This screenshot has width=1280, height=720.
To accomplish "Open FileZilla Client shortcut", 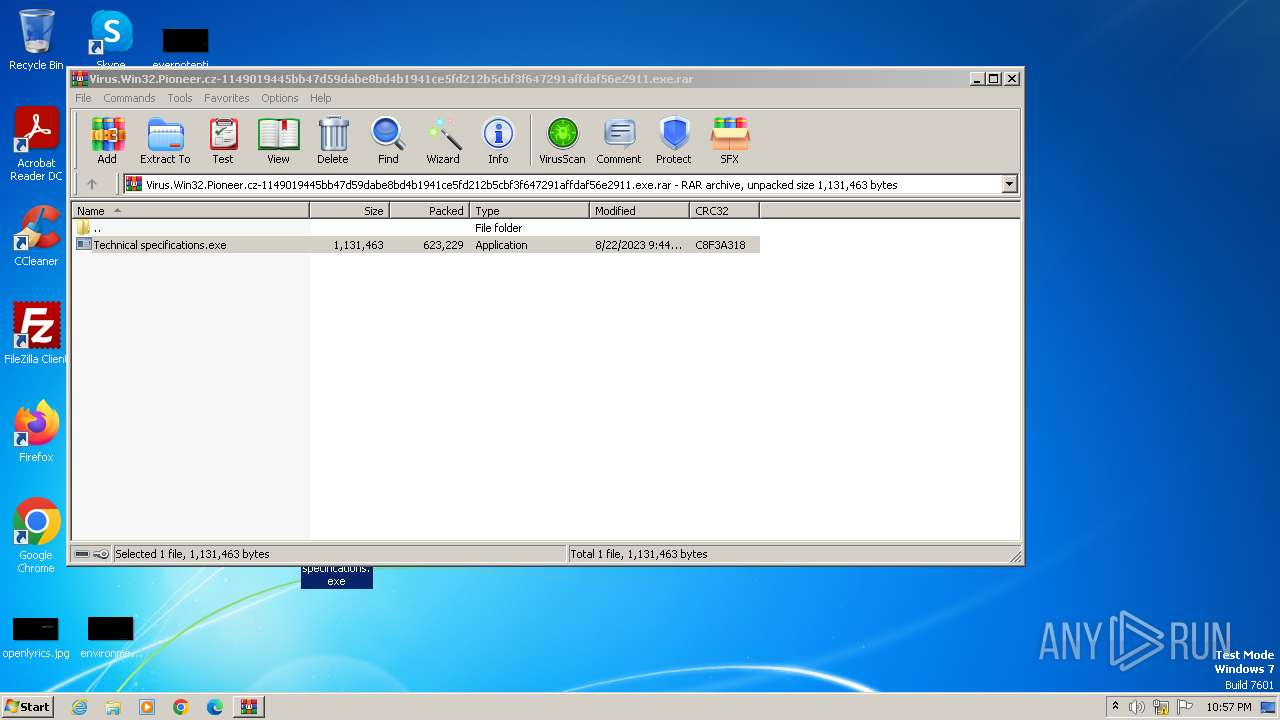I will tap(36, 333).
